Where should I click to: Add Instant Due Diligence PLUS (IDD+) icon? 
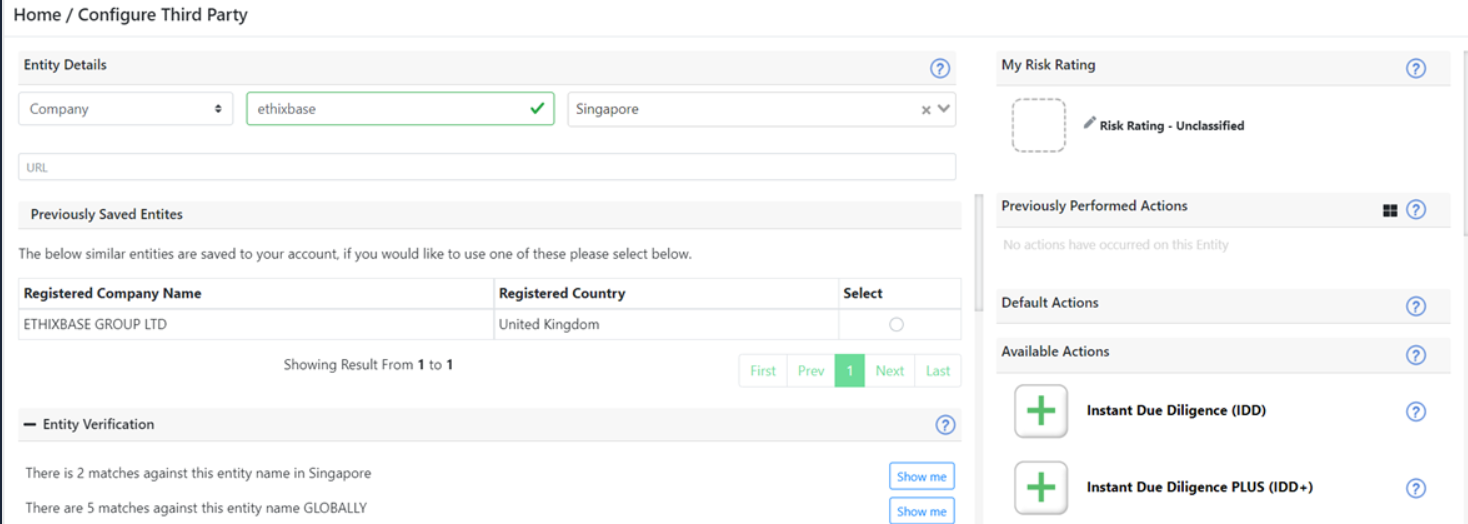(x=1041, y=488)
